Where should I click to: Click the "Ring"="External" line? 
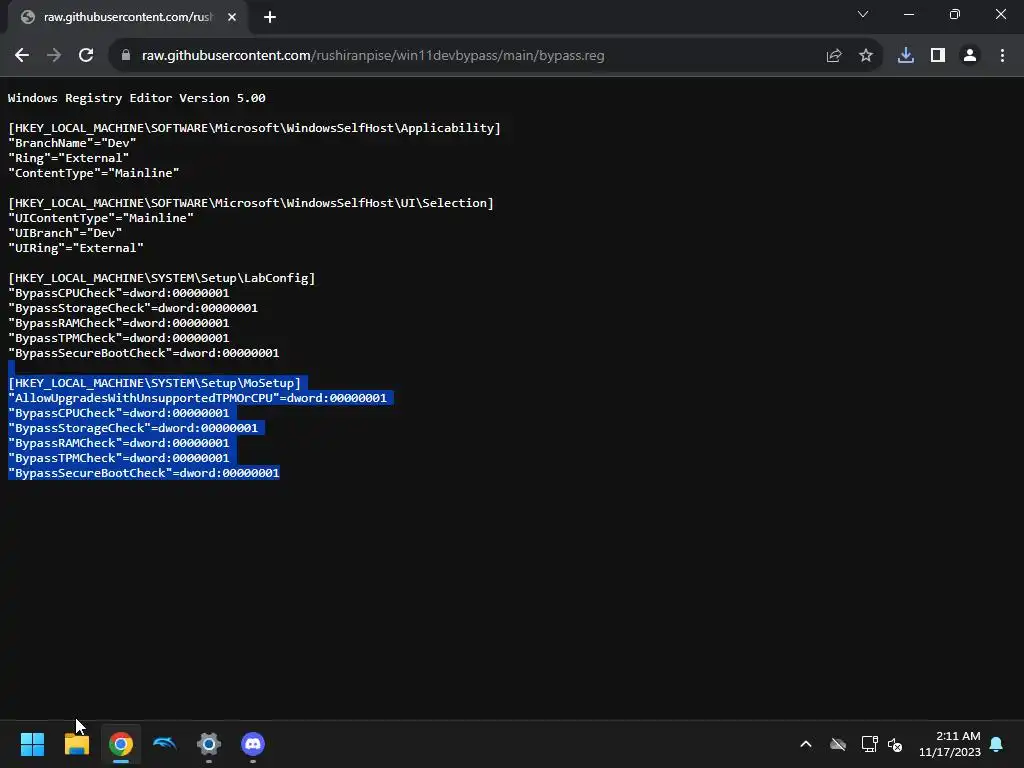69,158
